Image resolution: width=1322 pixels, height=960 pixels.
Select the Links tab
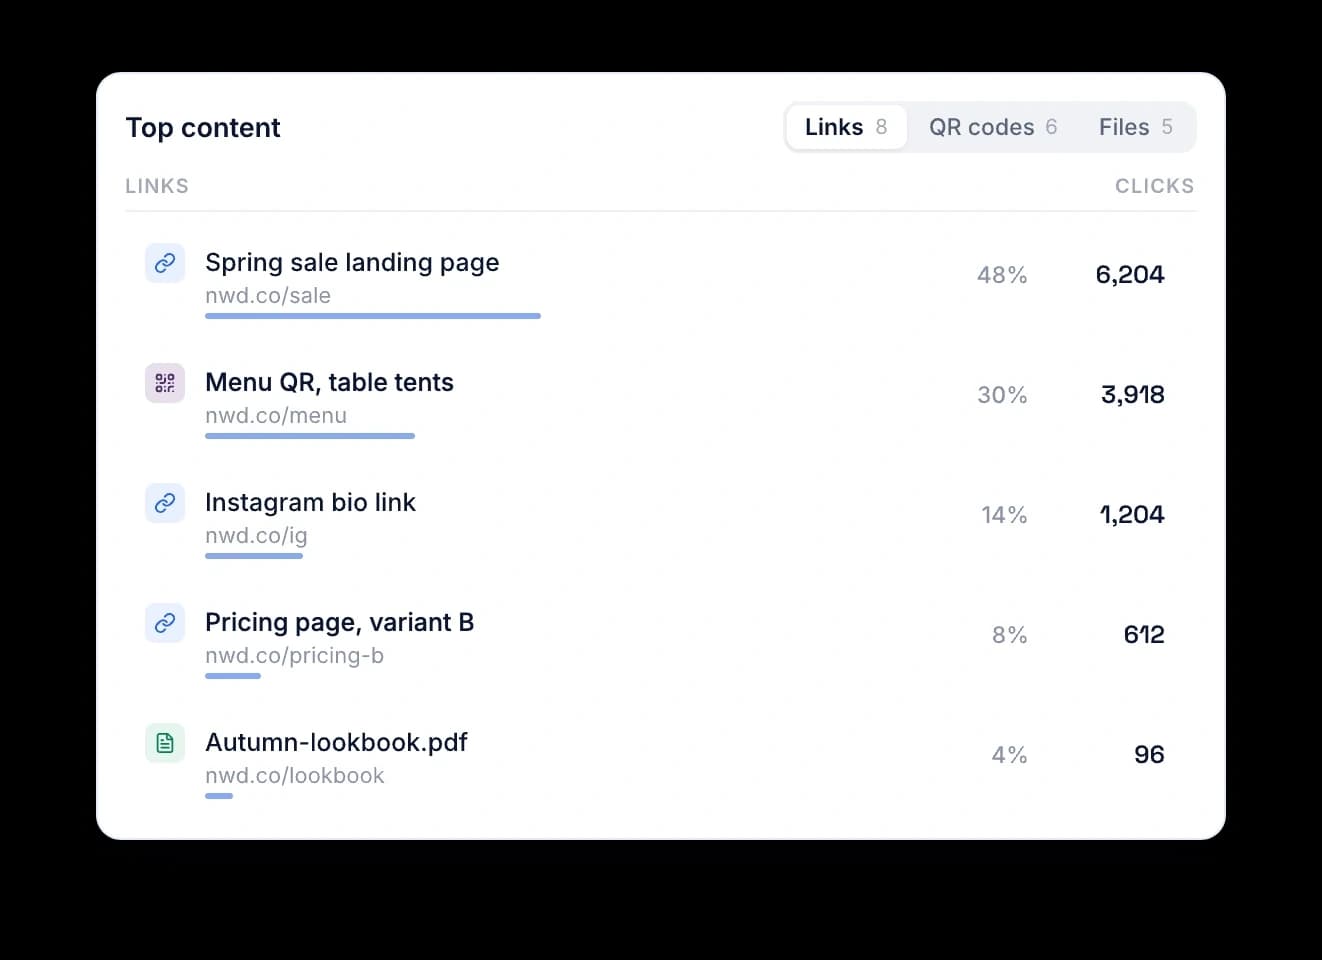pyautogui.click(x=846, y=127)
